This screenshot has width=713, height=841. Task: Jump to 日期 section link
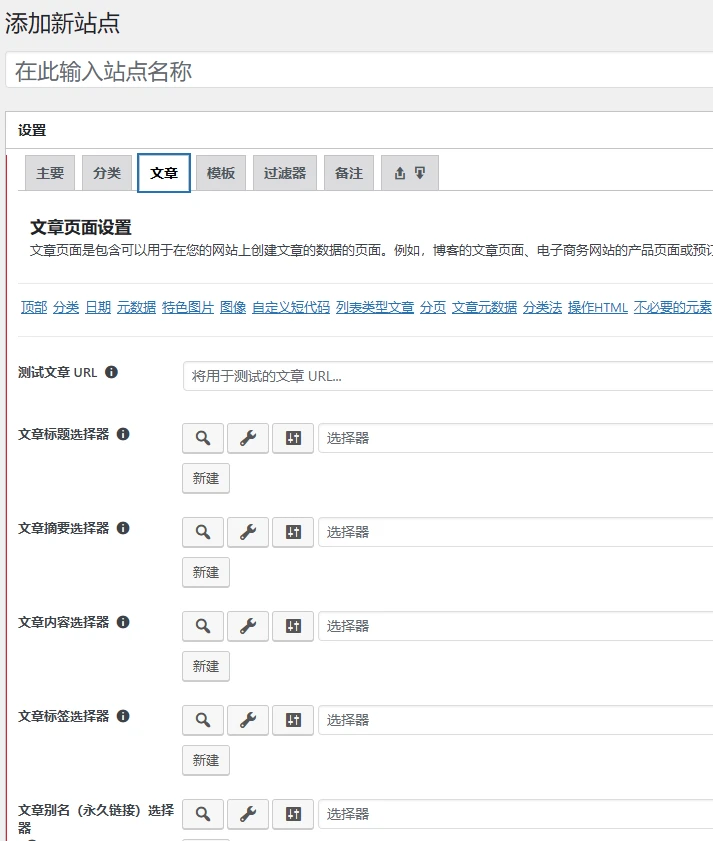coord(98,307)
